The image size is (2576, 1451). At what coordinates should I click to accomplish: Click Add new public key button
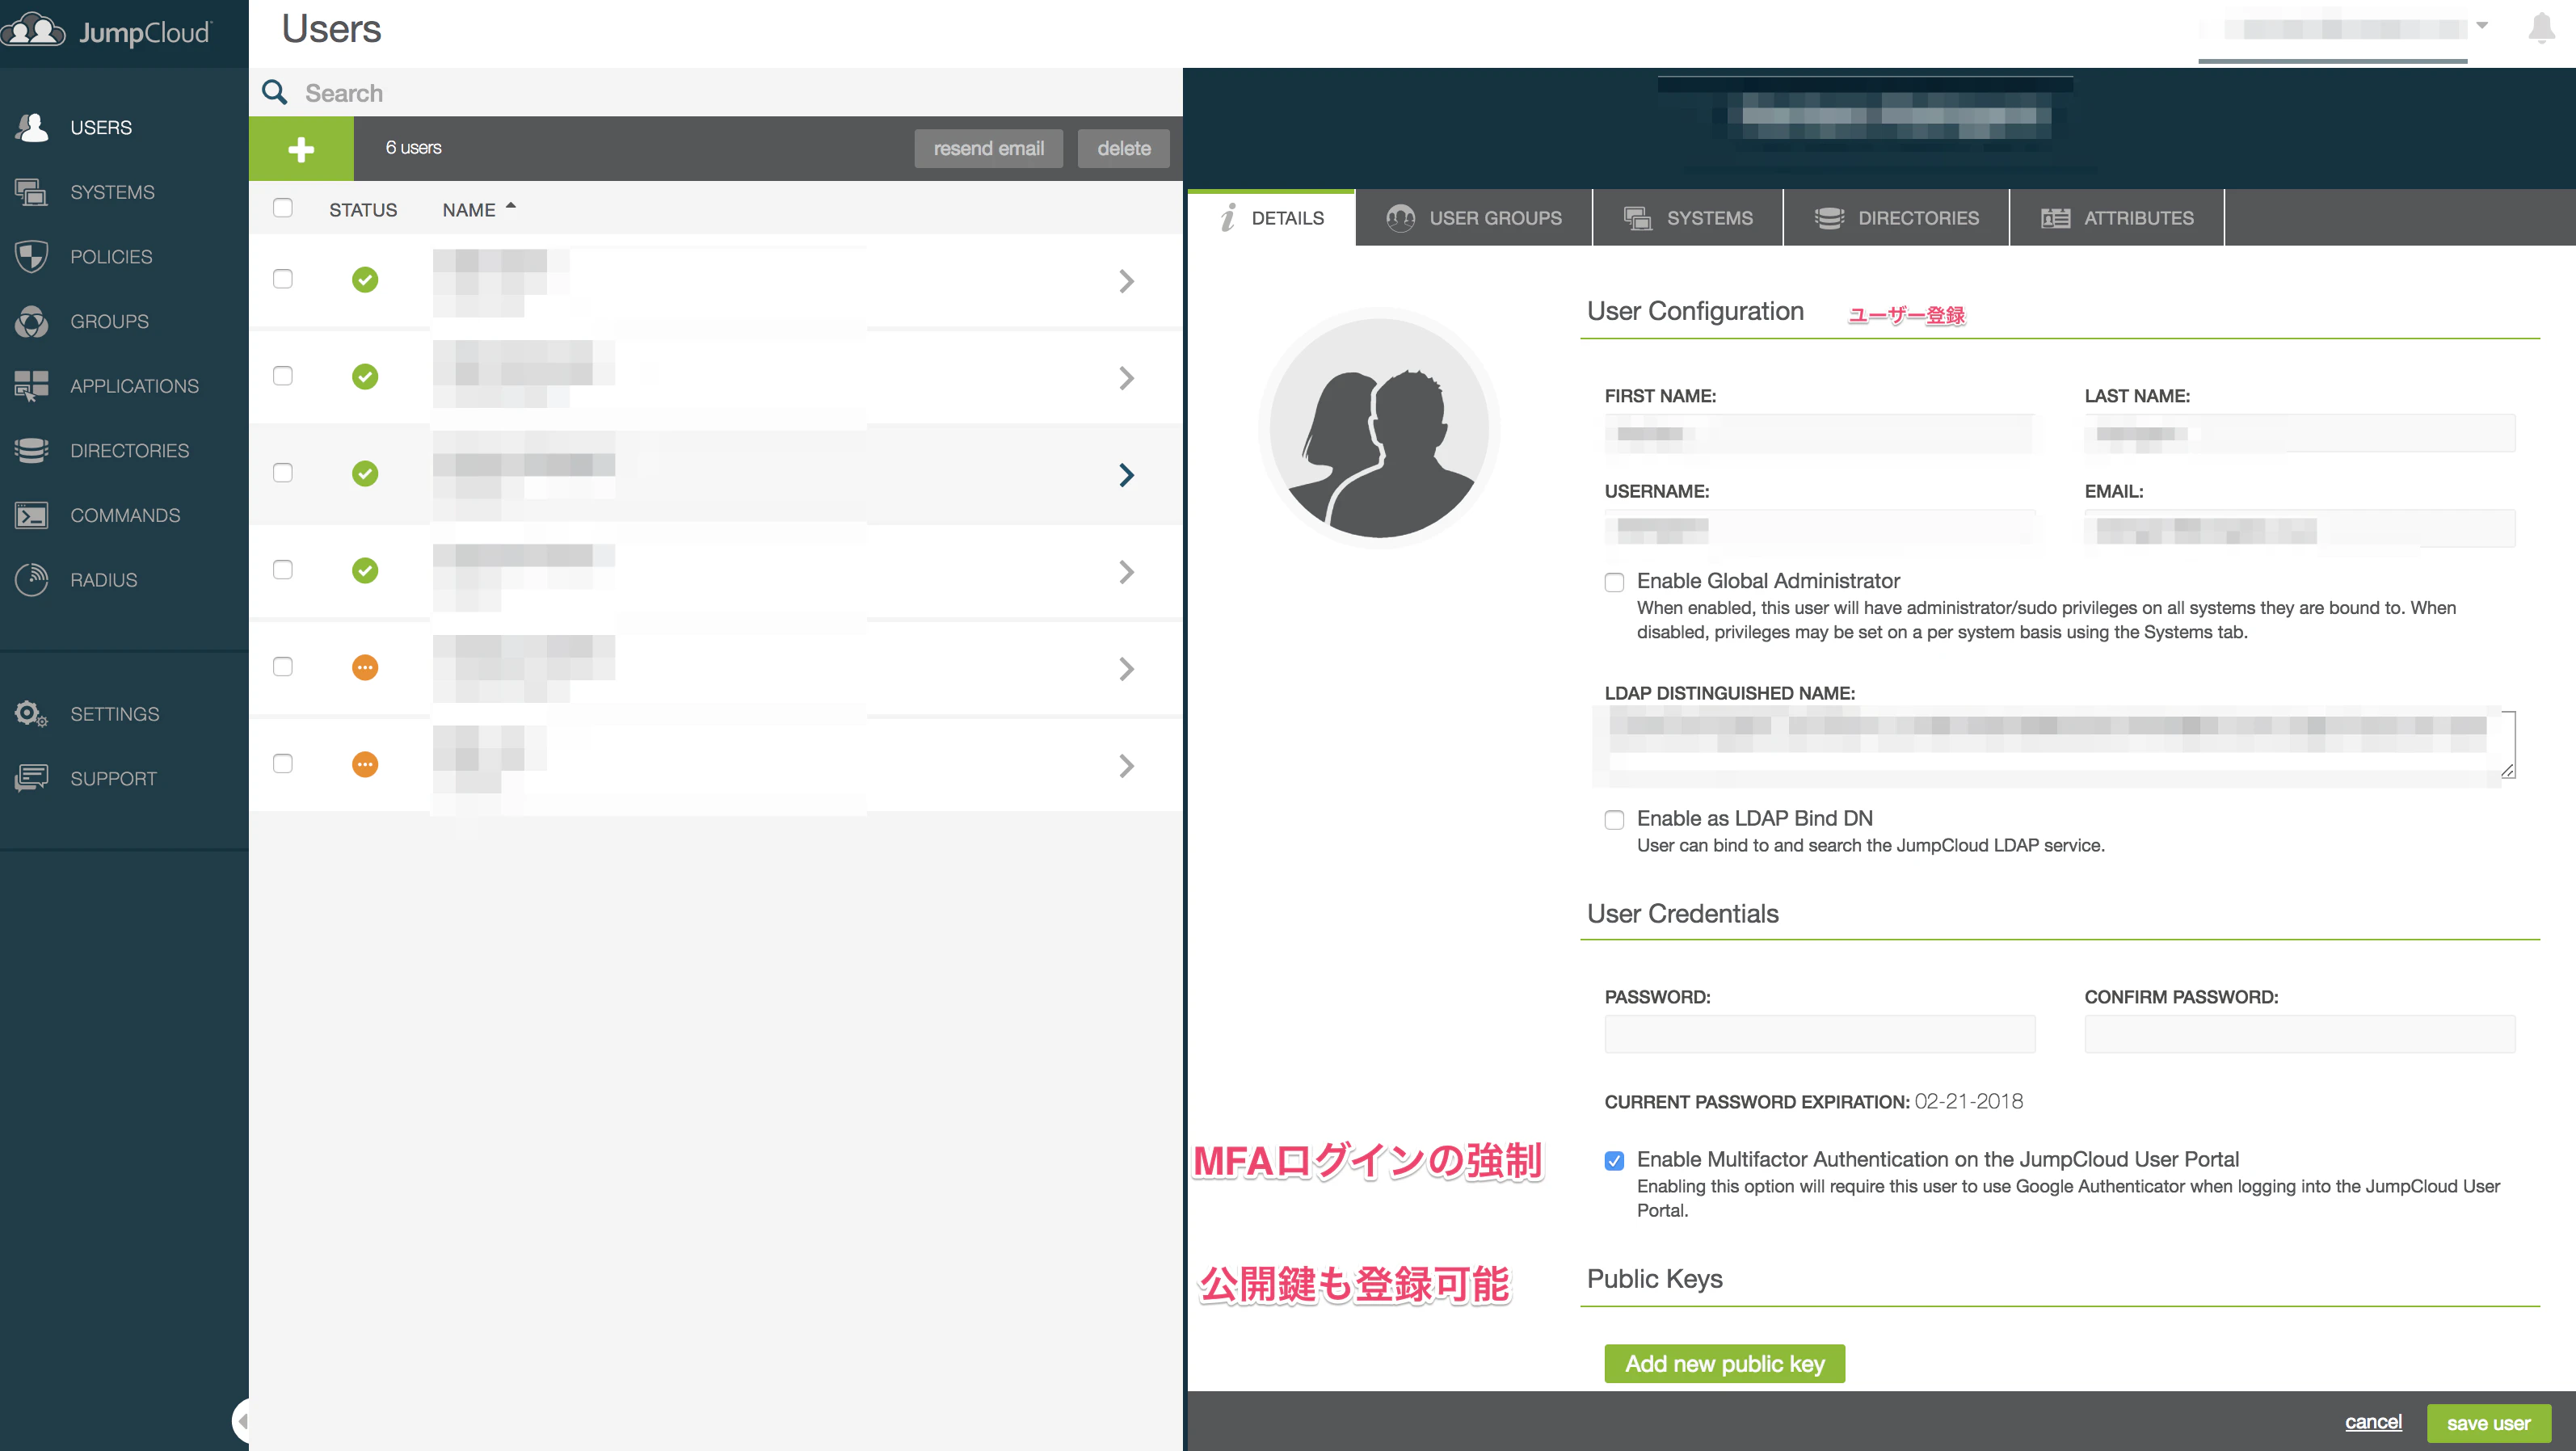pyautogui.click(x=1724, y=1364)
